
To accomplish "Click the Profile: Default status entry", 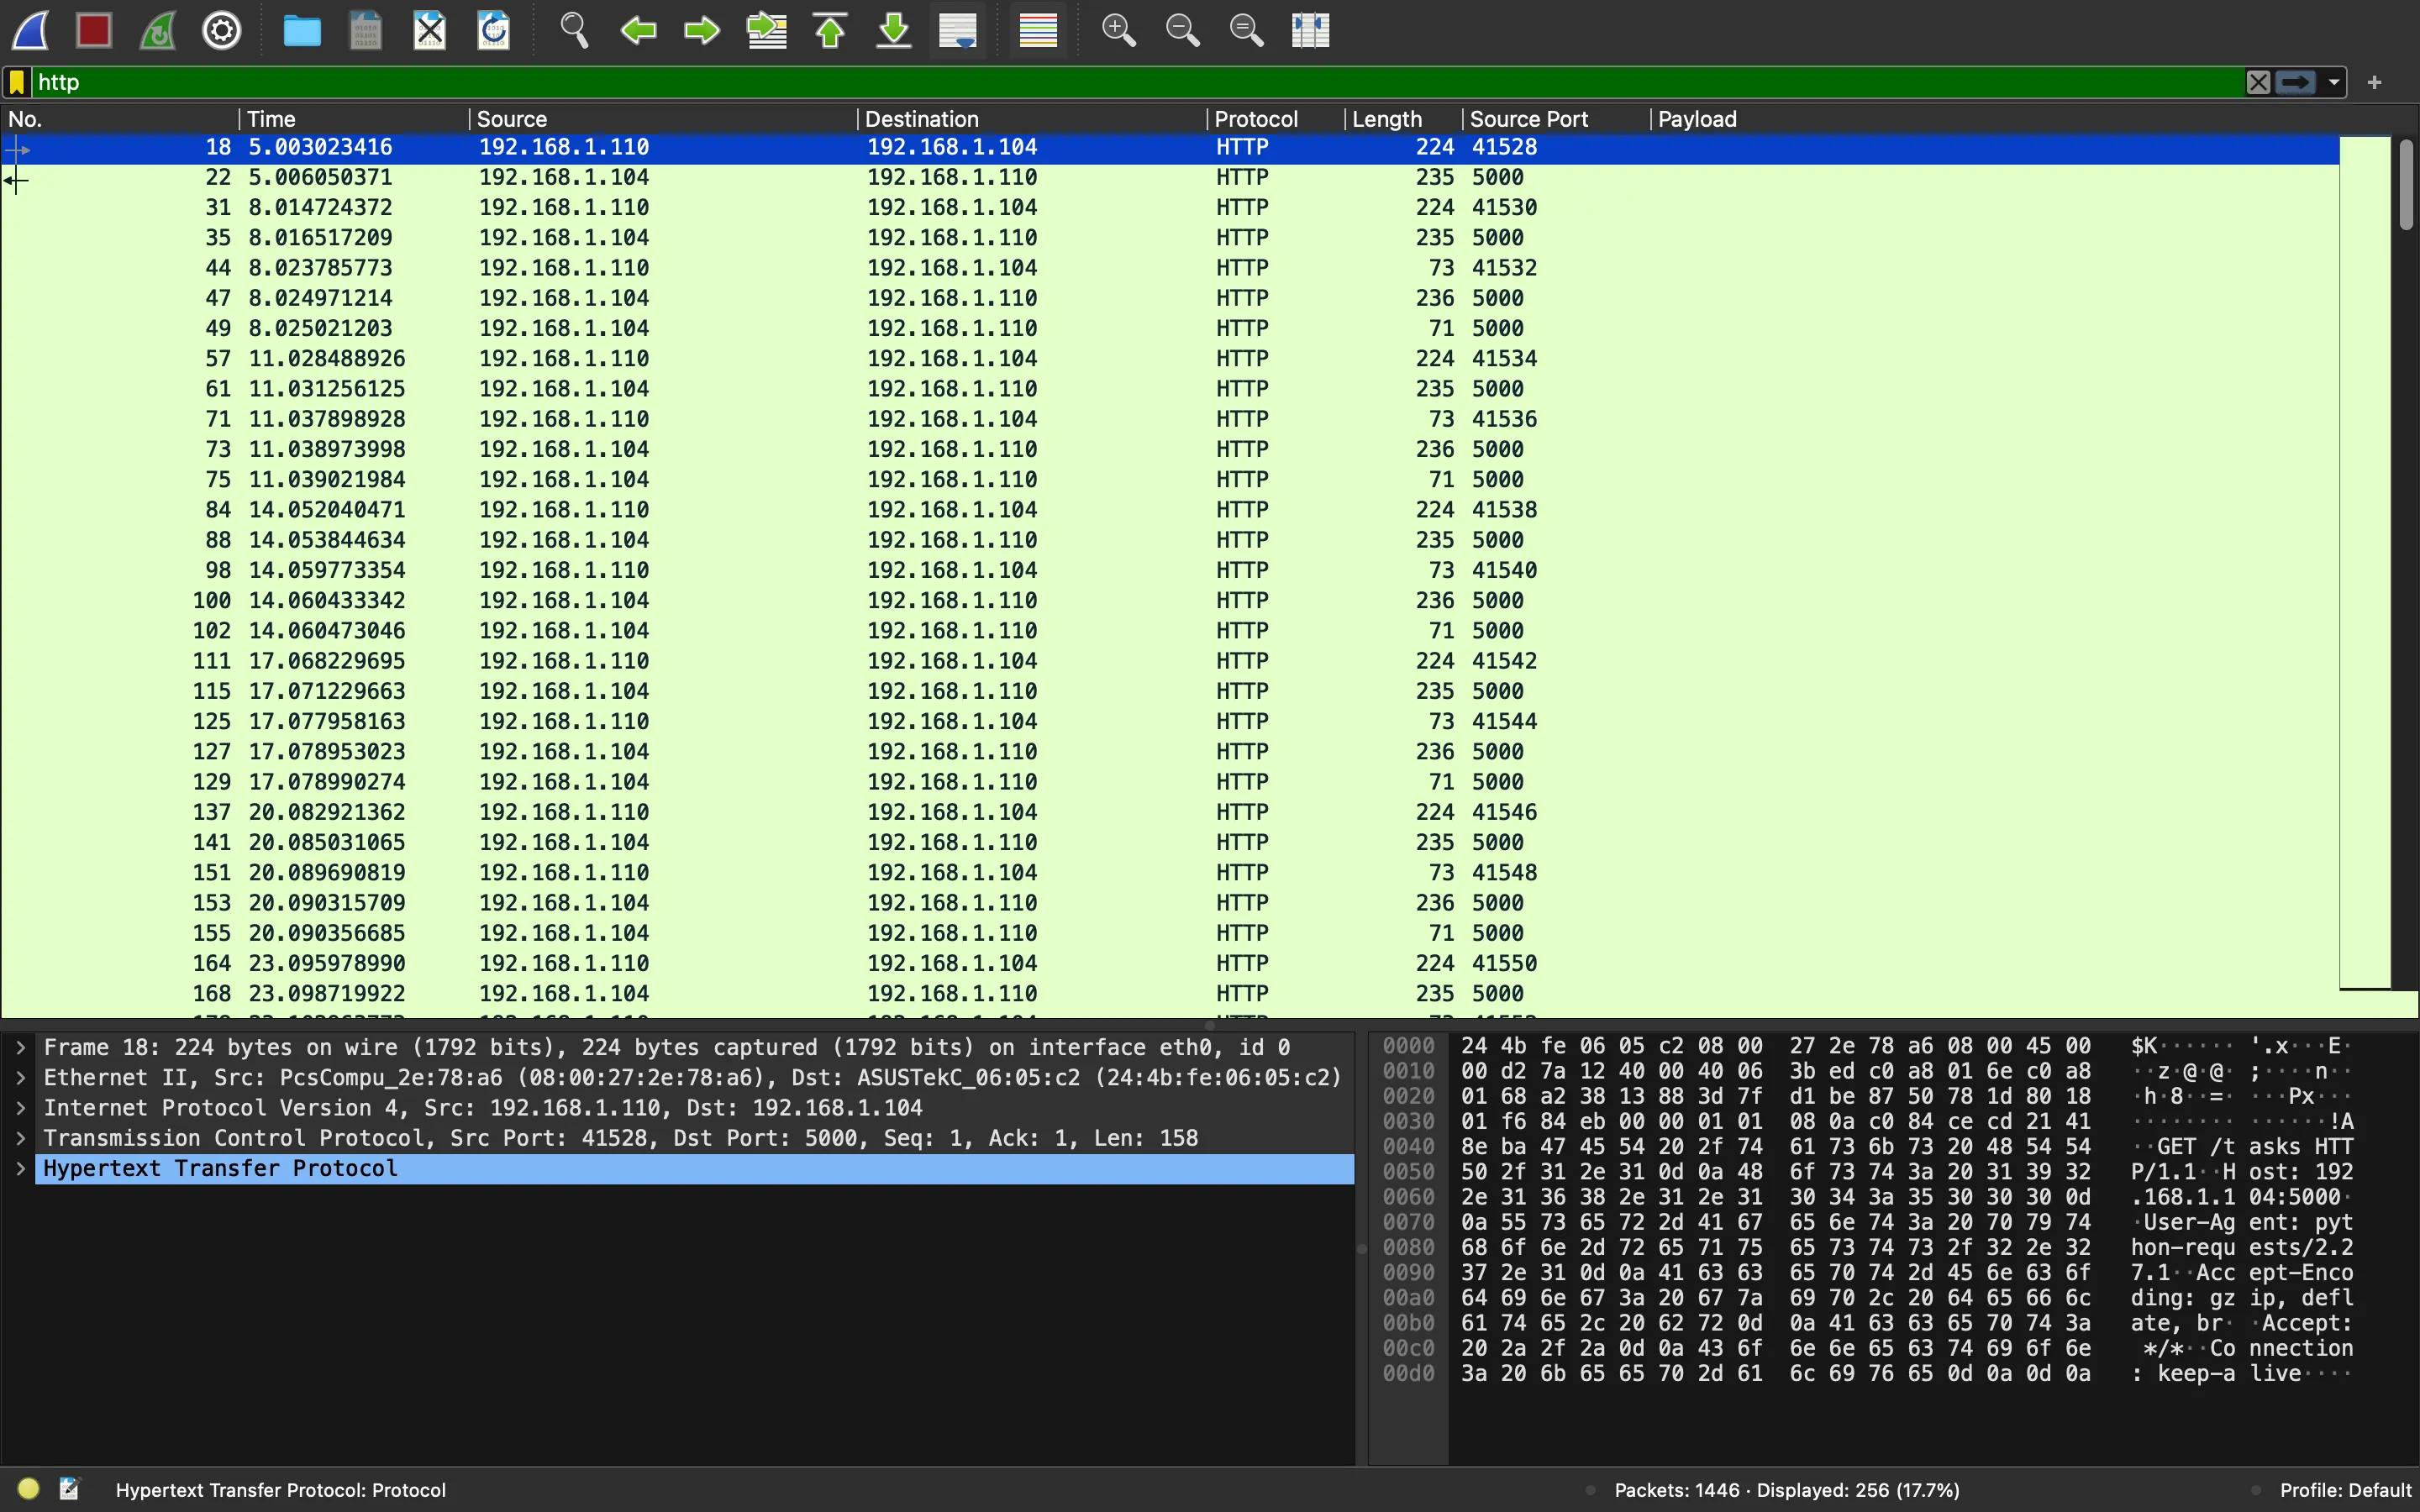I will [2345, 1490].
